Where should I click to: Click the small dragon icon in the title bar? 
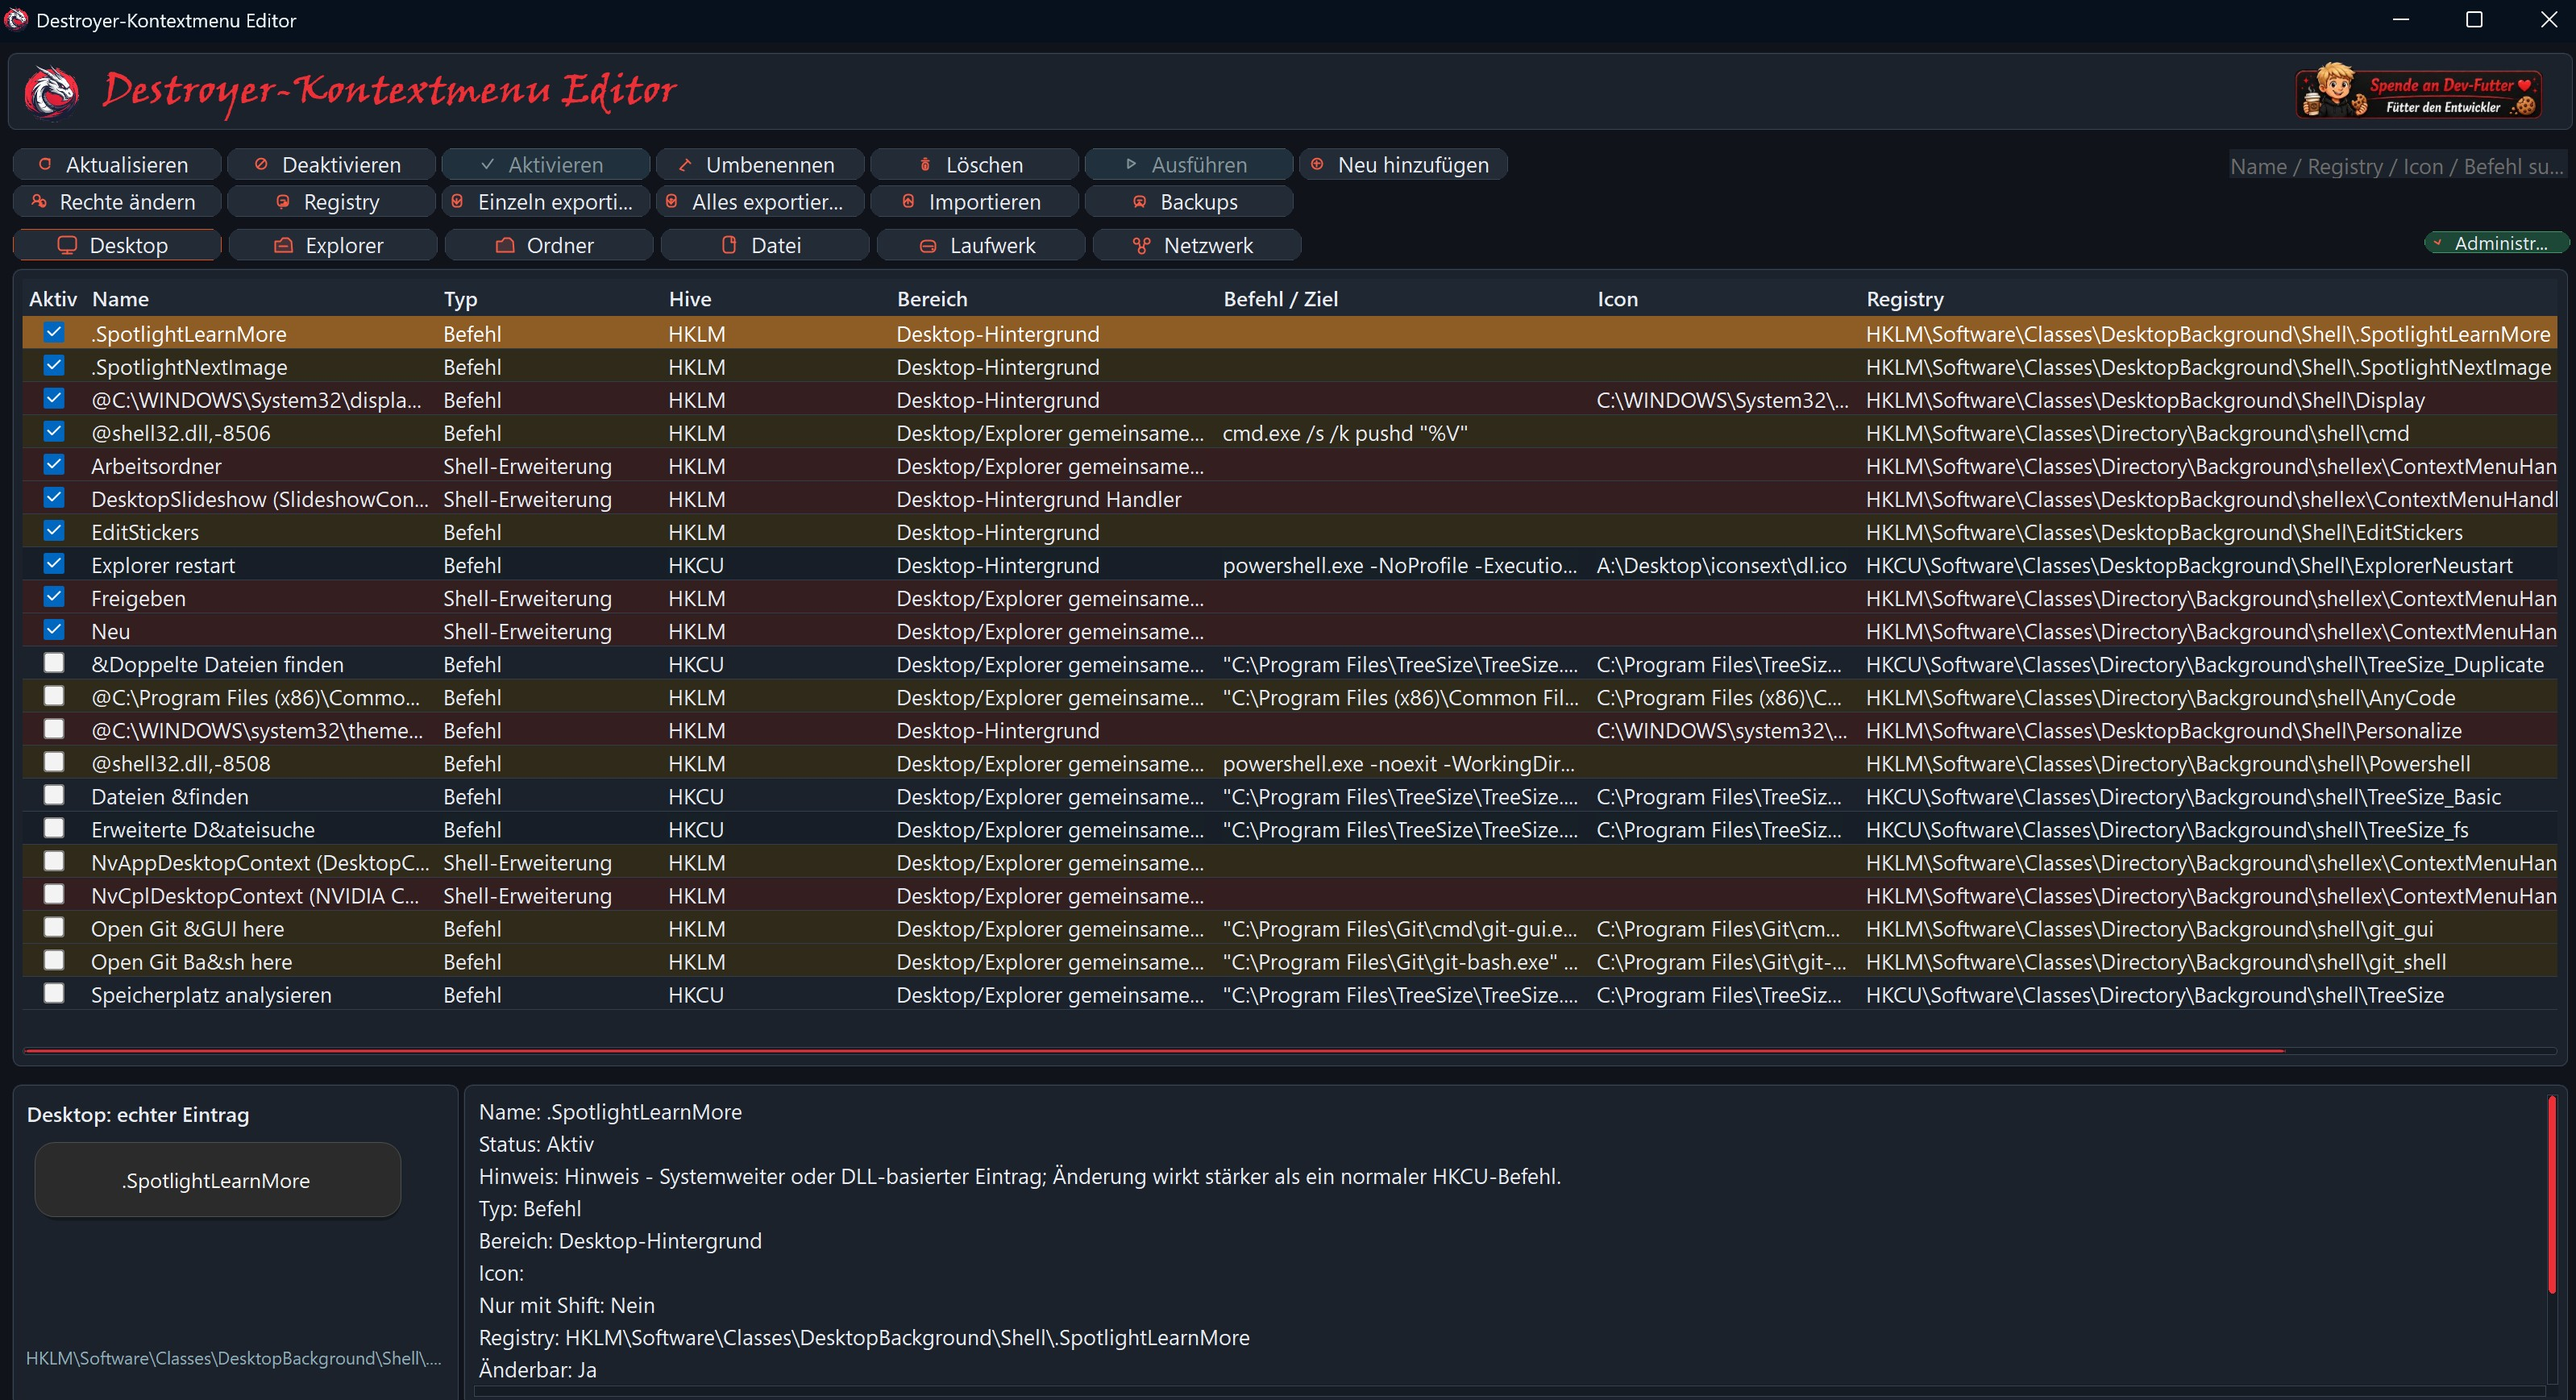[16, 19]
